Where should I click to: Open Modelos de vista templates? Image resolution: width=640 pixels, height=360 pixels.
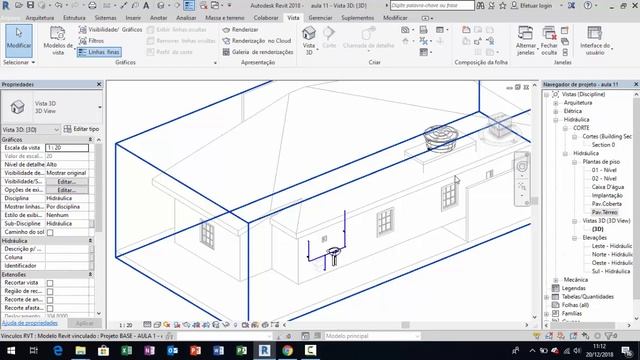coord(58,40)
